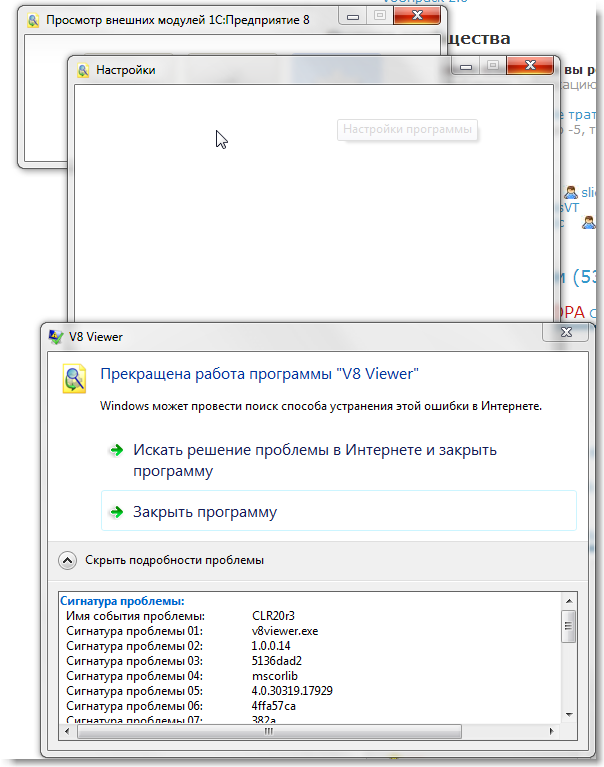
Task: Click the Сигнатура проблемы 06: label
Action: click(134, 706)
